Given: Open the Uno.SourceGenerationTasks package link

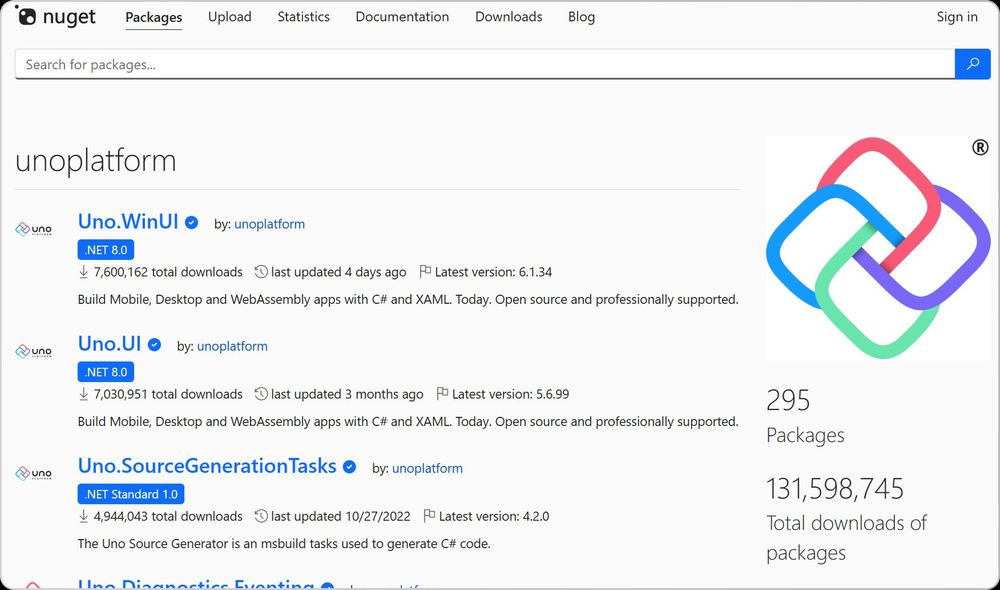Looking at the screenshot, I should click(207, 466).
